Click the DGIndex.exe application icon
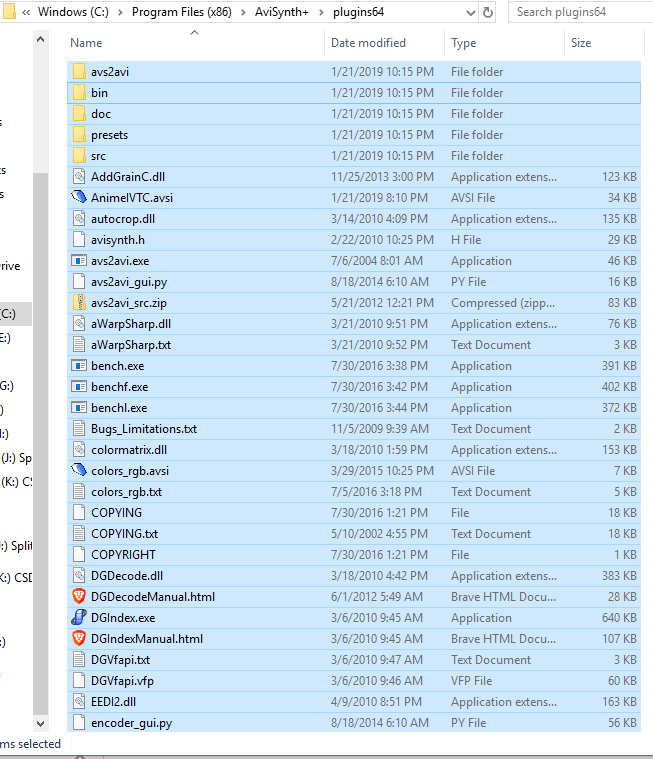 point(79,618)
